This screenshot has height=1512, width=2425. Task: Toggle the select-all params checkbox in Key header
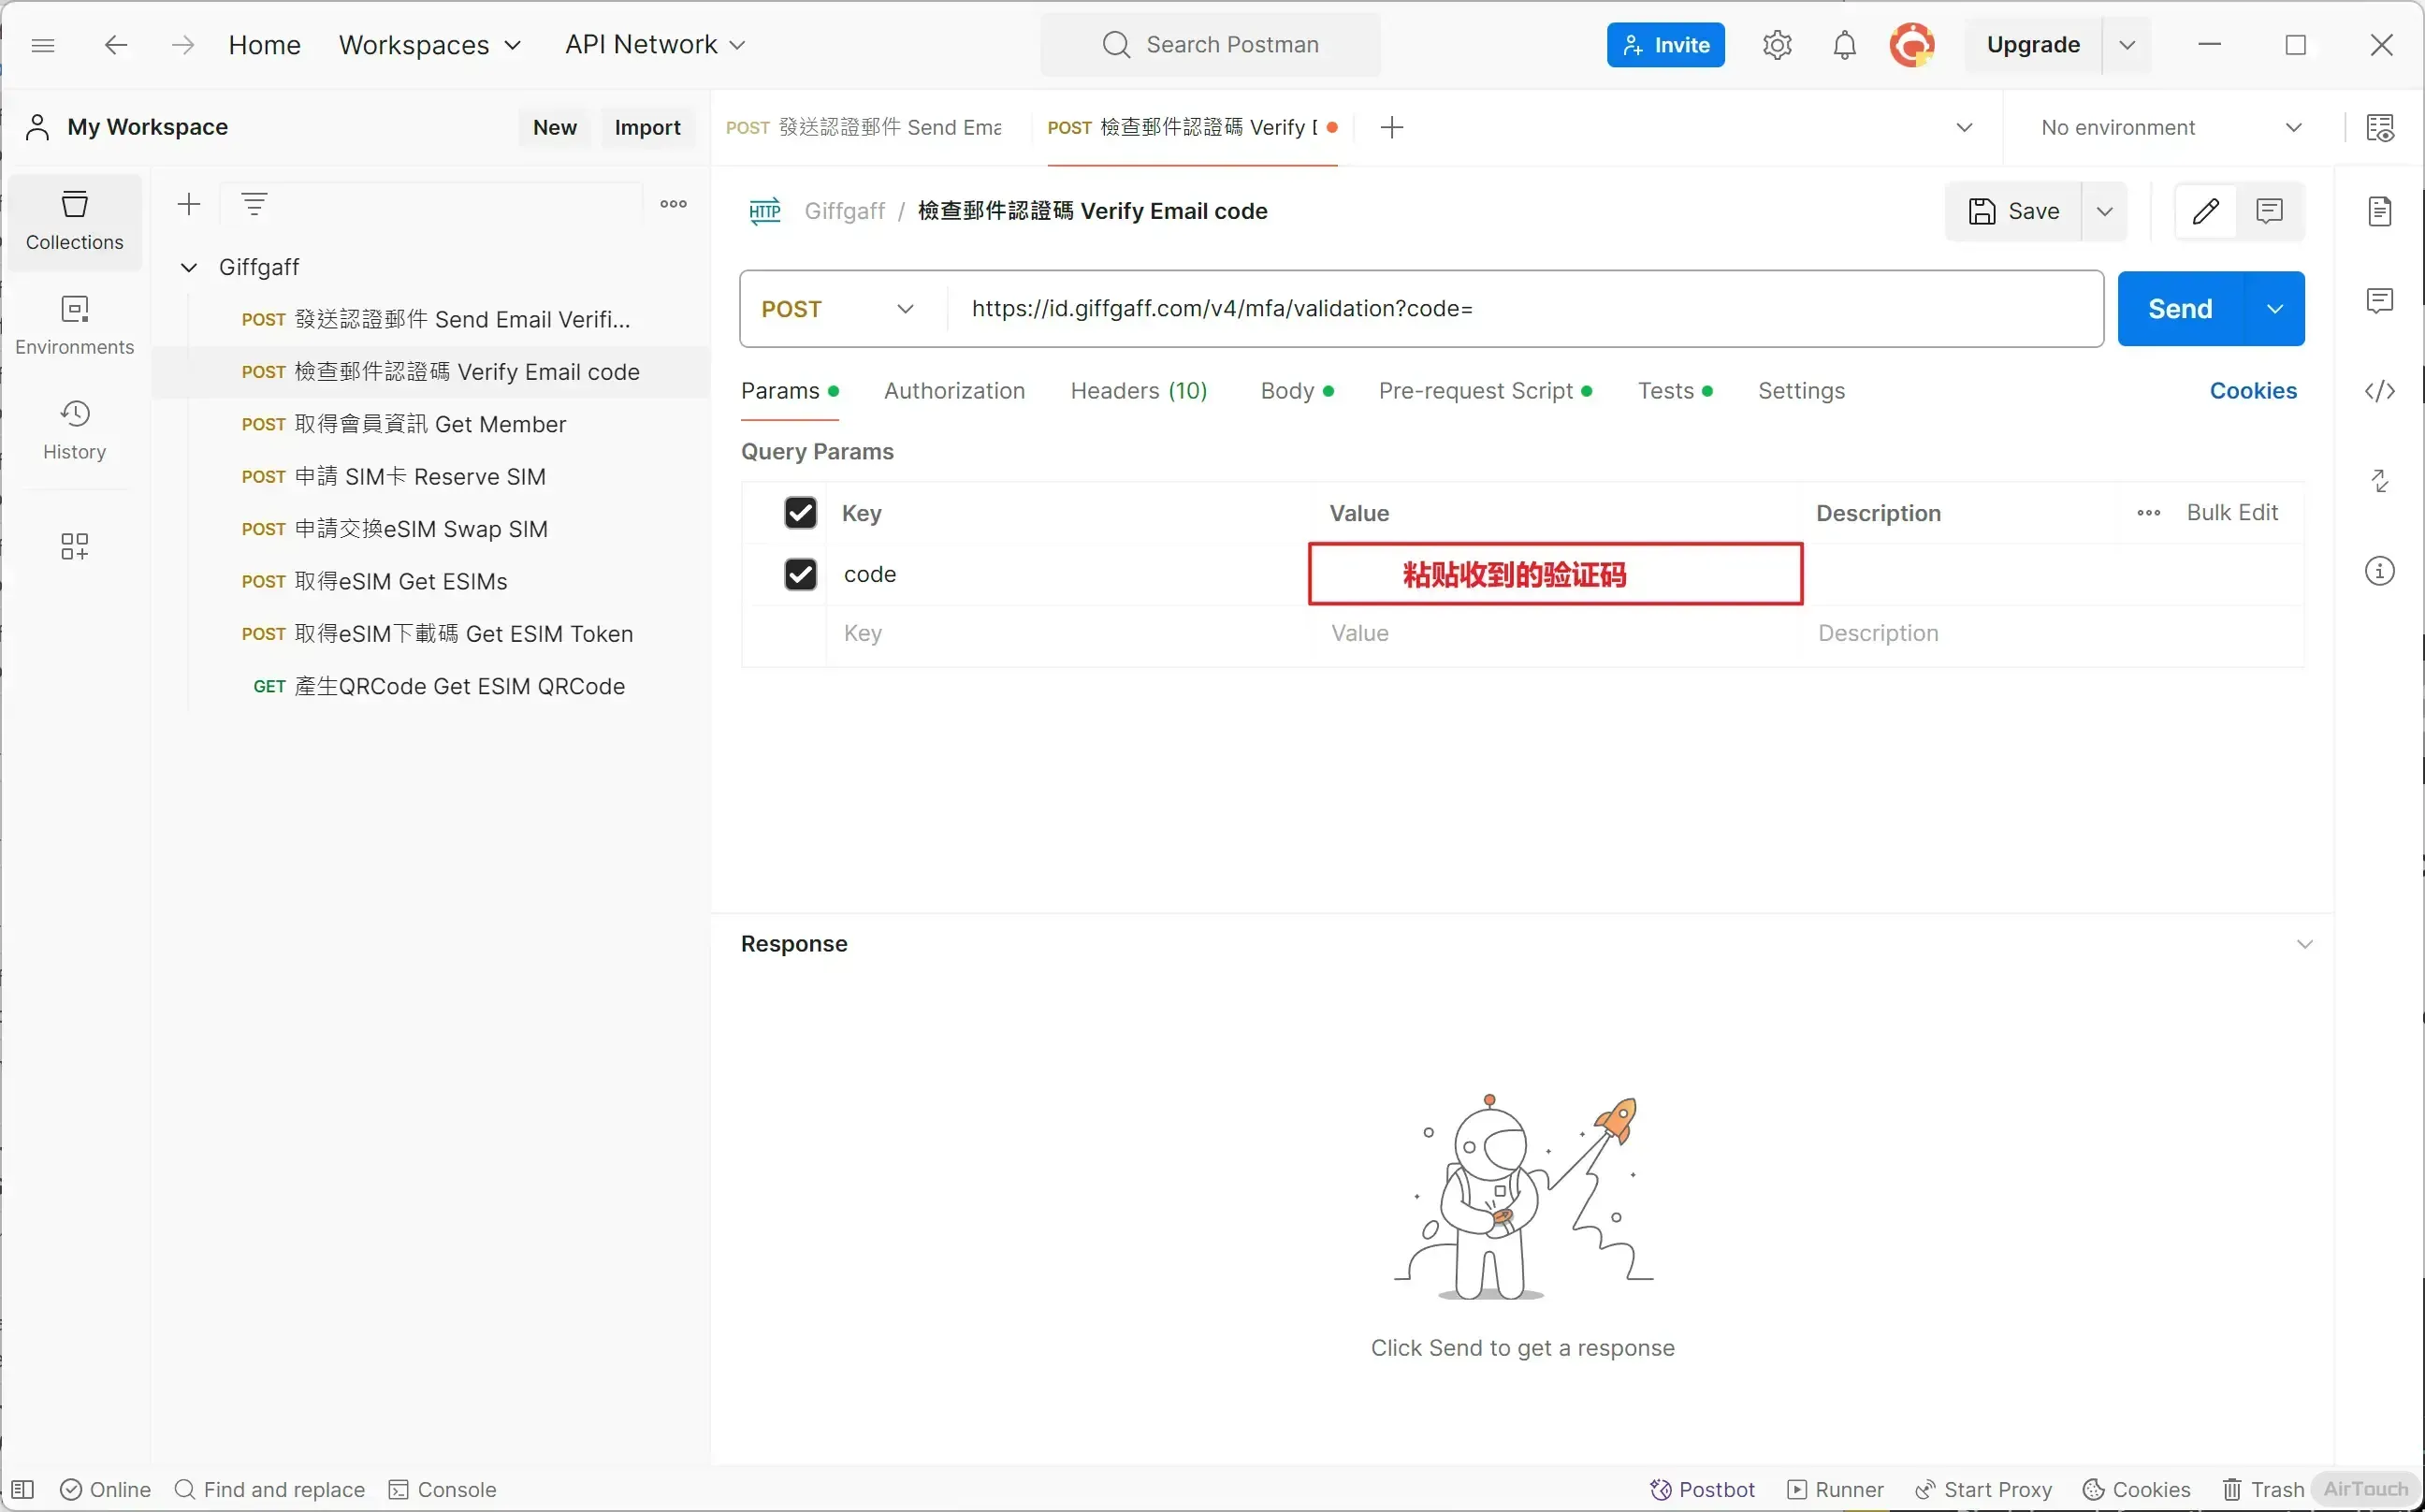pyautogui.click(x=800, y=513)
